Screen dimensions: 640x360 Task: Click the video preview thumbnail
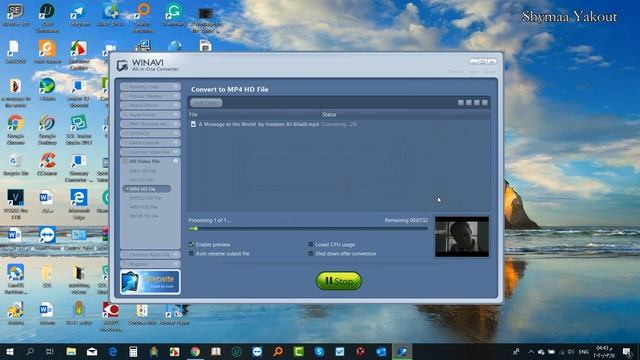pyautogui.click(x=462, y=237)
